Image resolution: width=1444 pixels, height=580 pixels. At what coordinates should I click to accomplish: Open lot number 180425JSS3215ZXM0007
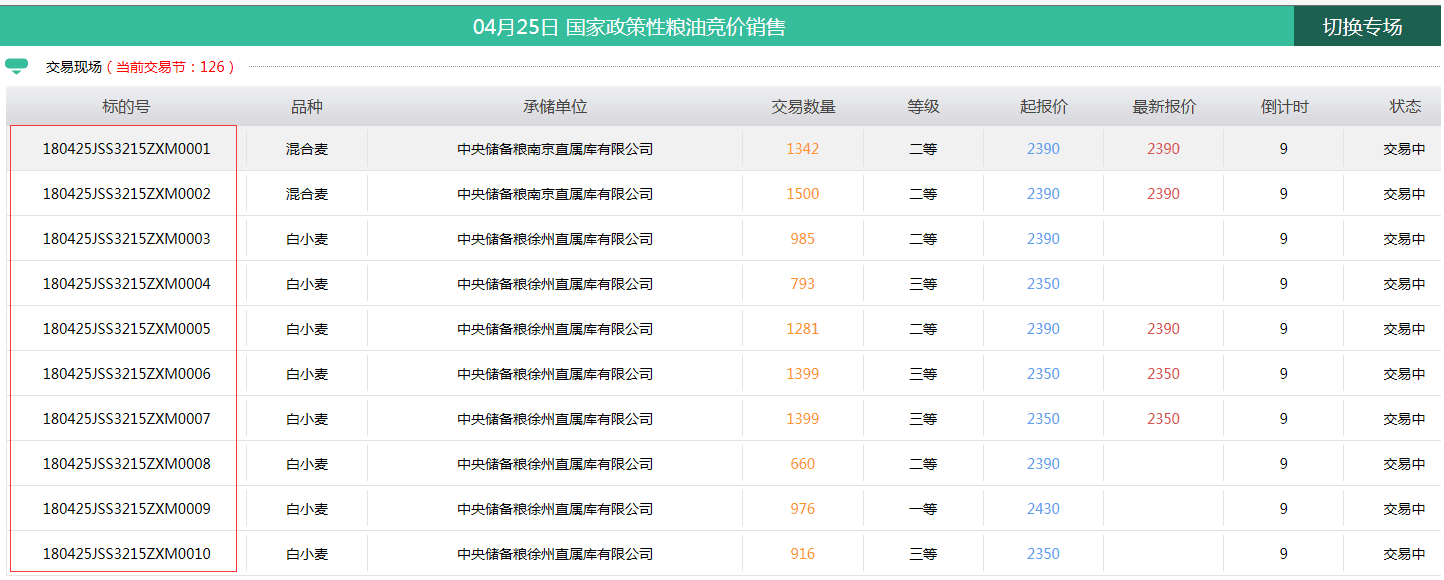click(x=126, y=419)
